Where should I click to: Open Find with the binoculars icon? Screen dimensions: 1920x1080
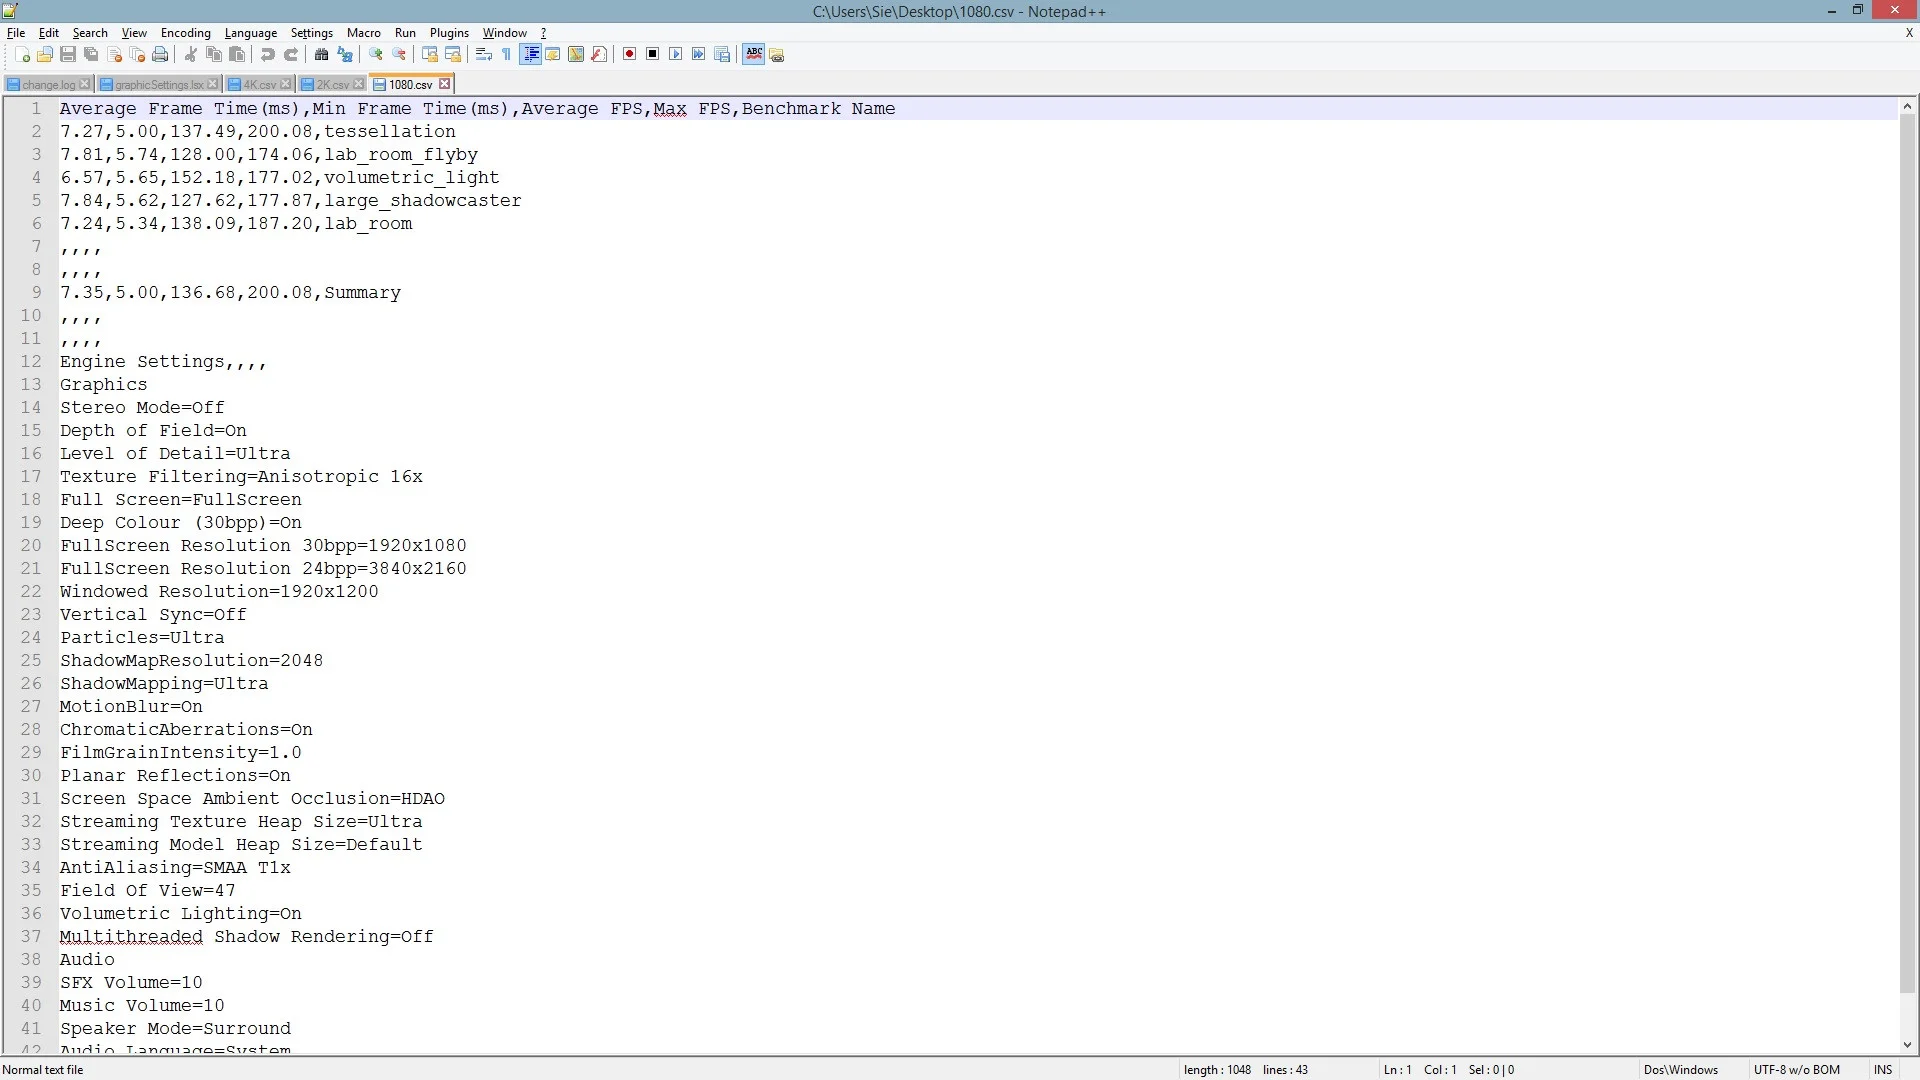pos(322,54)
